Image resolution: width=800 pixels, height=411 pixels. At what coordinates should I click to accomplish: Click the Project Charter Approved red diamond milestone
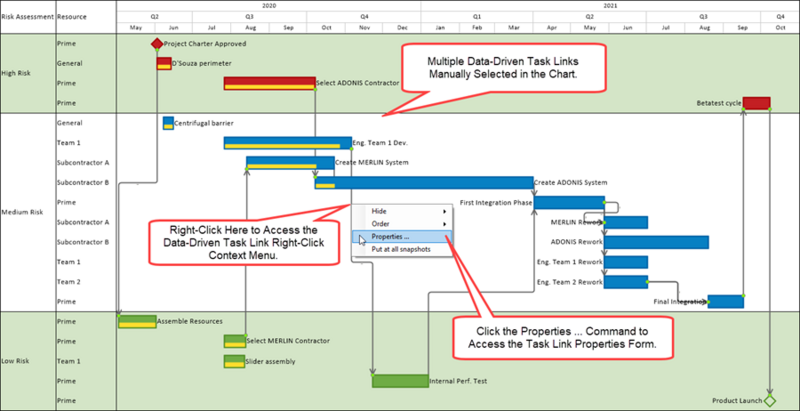[157, 44]
